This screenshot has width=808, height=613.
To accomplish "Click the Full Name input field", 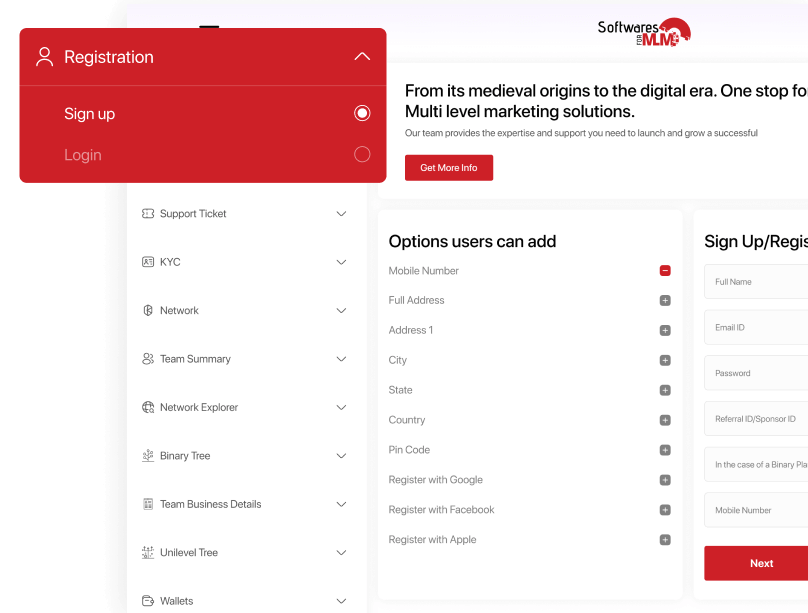I will (x=756, y=281).
